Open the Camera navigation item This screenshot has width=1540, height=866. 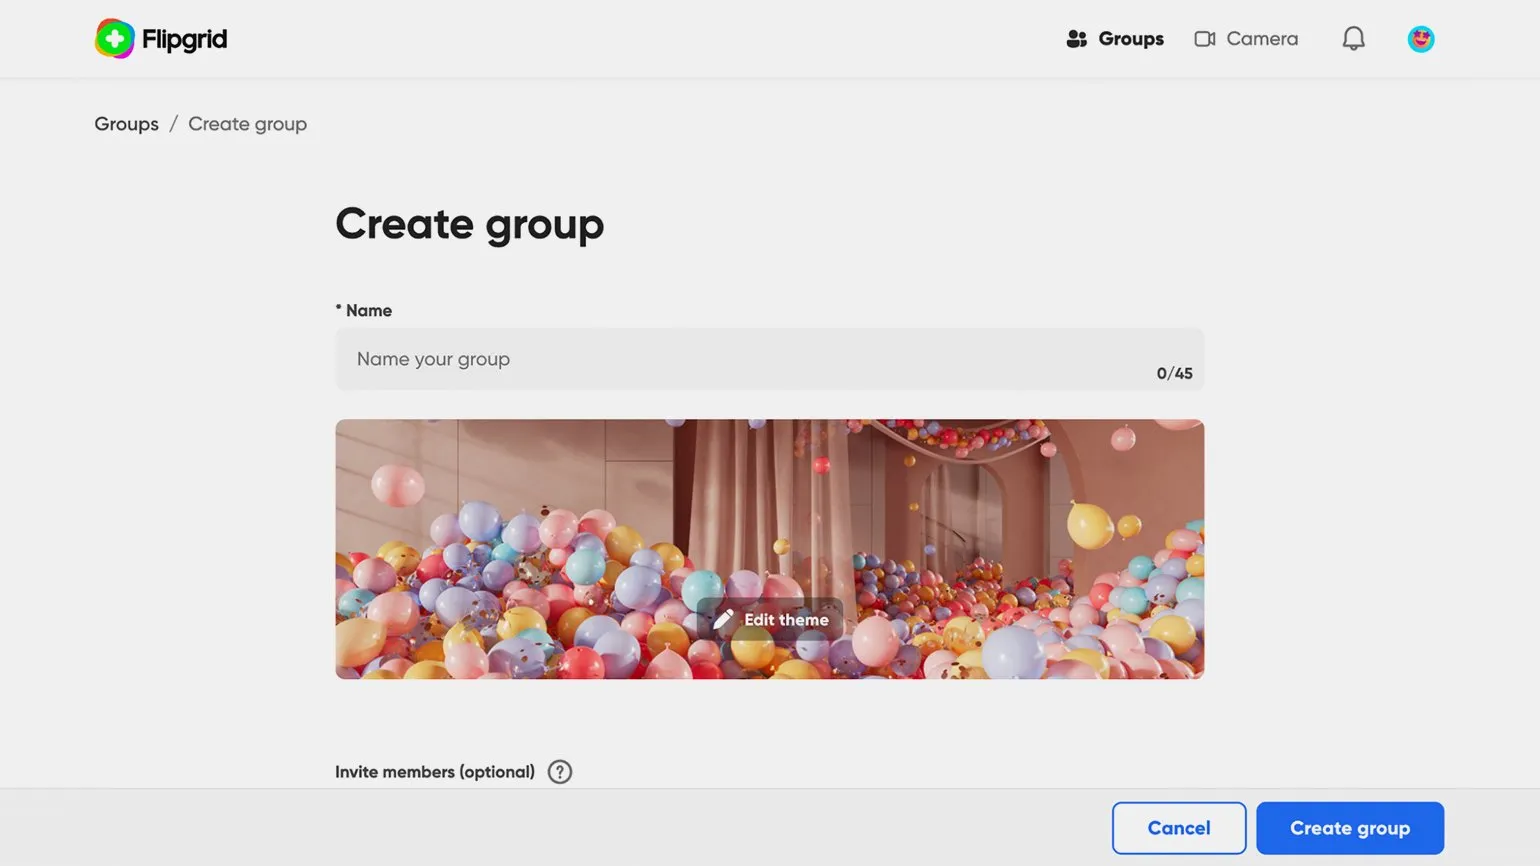1261,39
